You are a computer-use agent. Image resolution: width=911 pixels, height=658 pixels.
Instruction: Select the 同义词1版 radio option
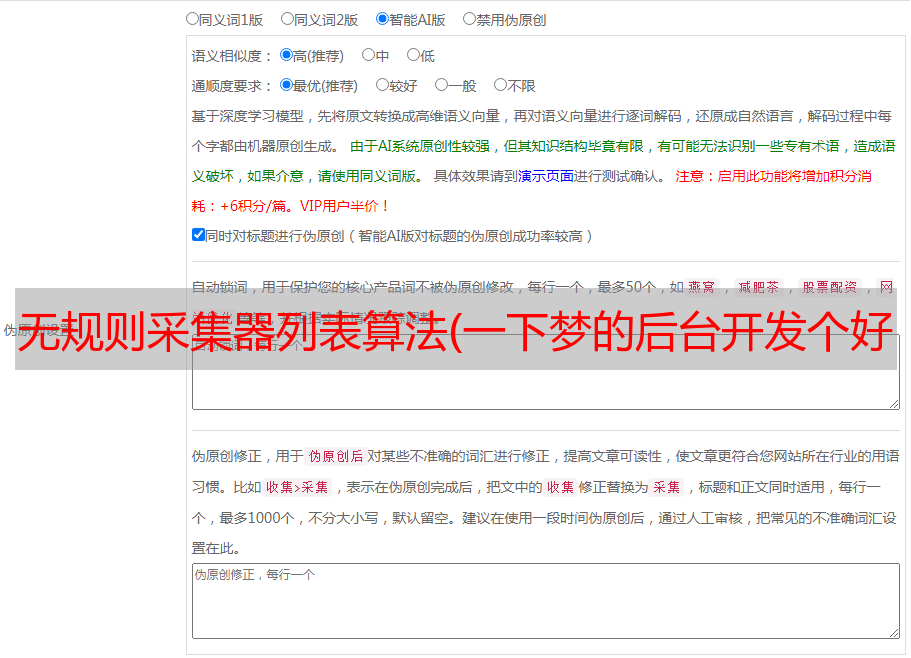tap(192, 19)
